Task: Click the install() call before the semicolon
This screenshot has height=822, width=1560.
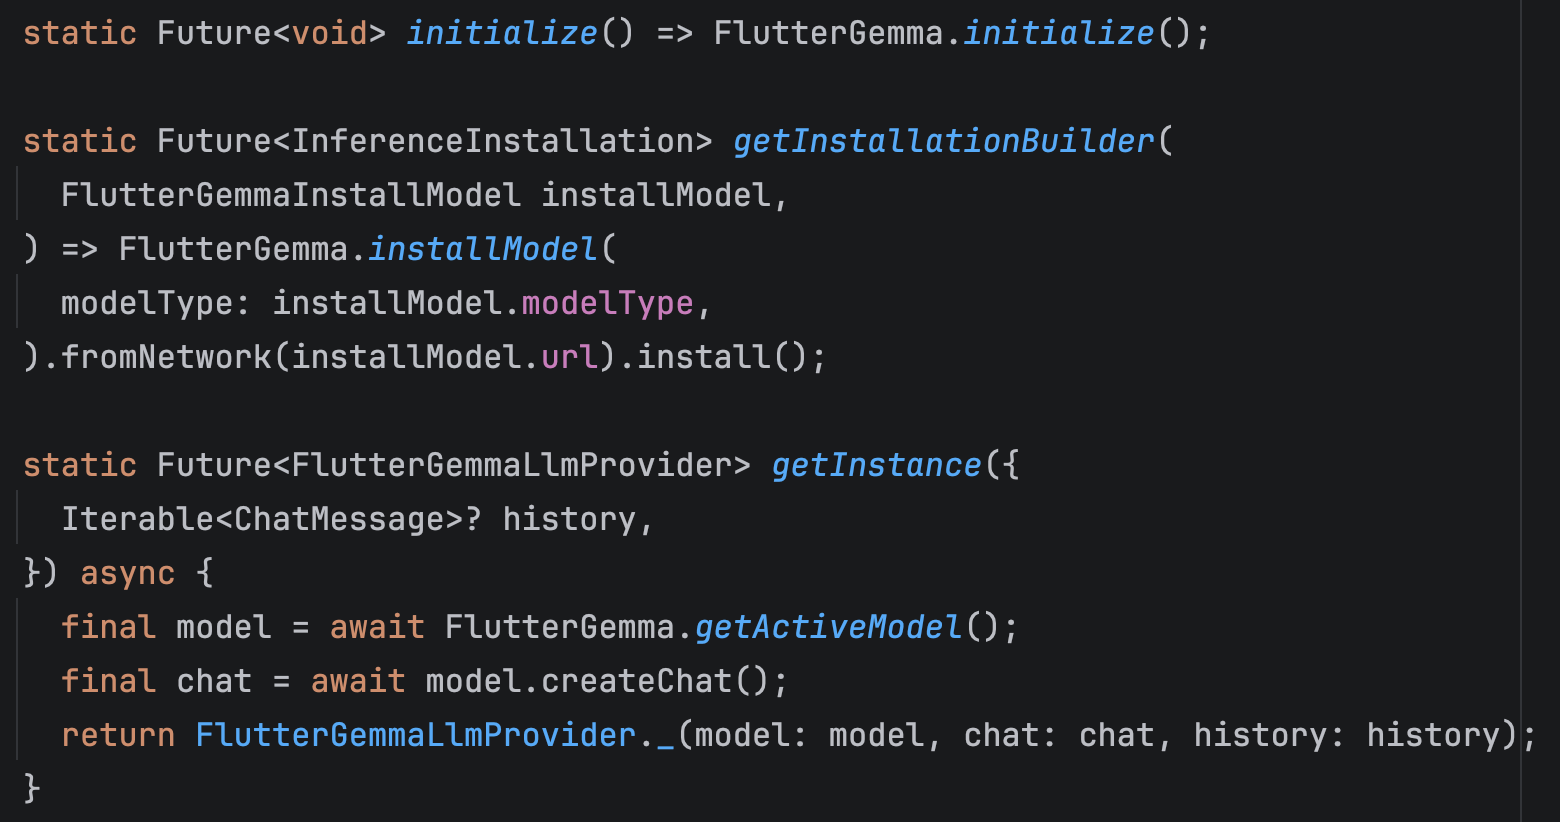Action: pyautogui.click(x=704, y=357)
